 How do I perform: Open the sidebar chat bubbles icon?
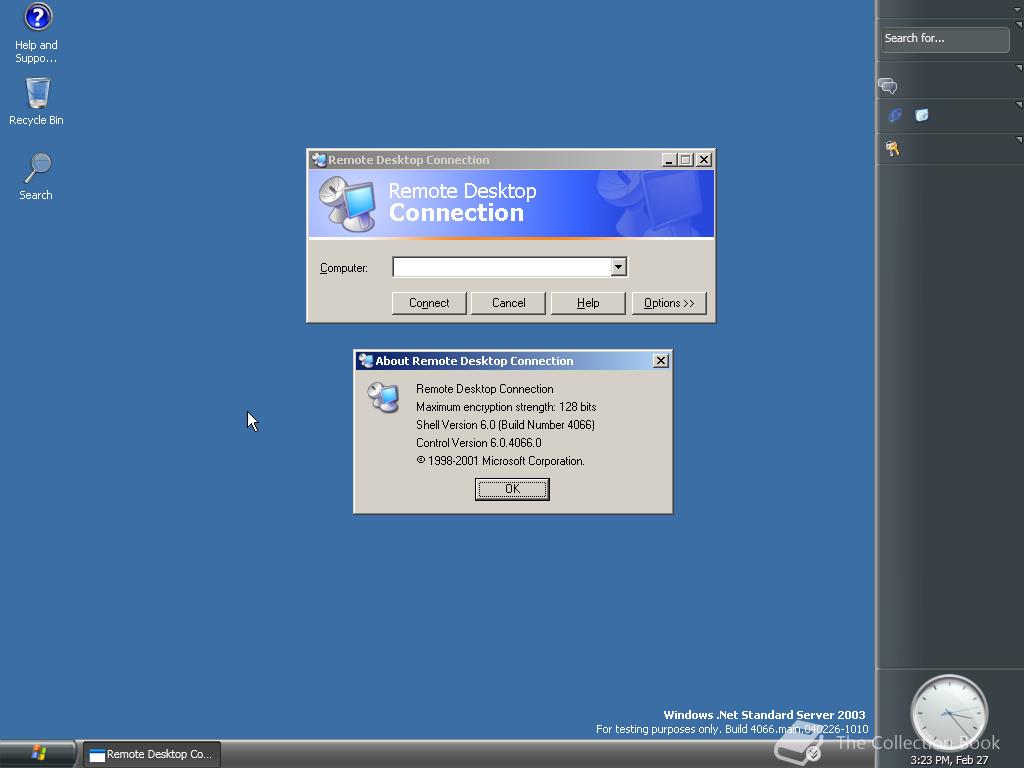[888, 86]
